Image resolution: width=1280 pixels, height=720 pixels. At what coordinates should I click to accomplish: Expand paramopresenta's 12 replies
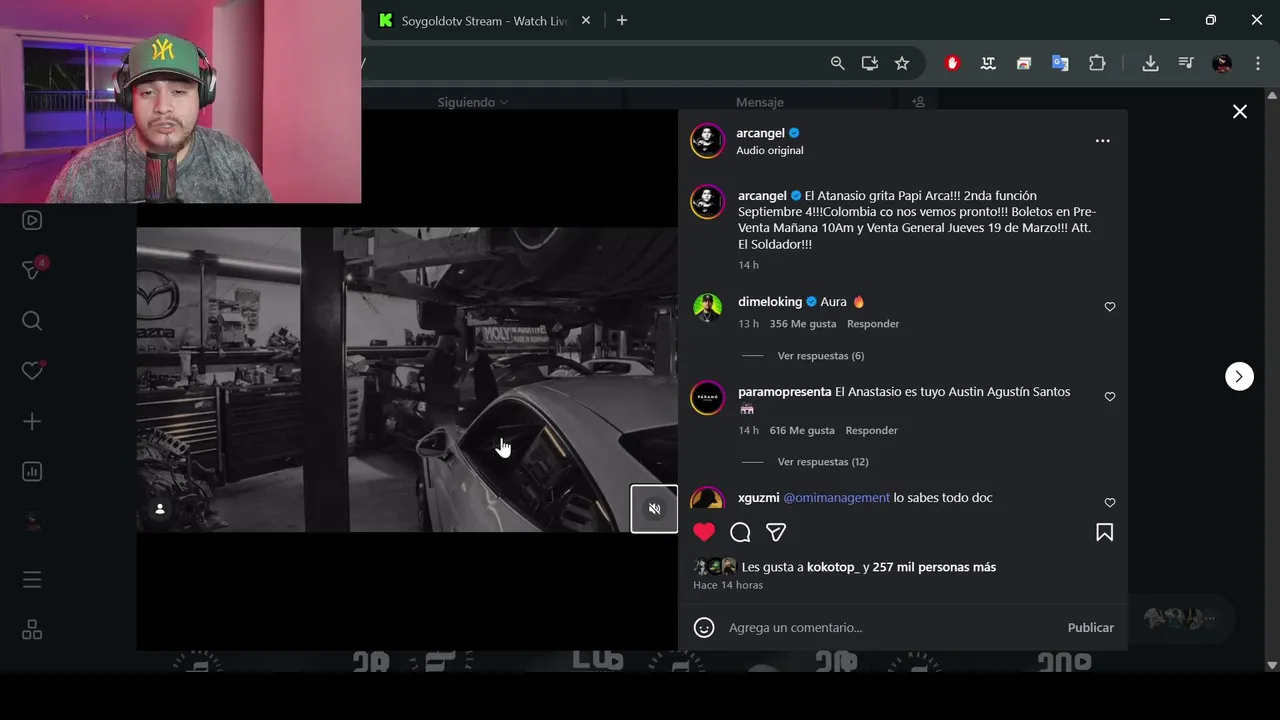point(823,462)
